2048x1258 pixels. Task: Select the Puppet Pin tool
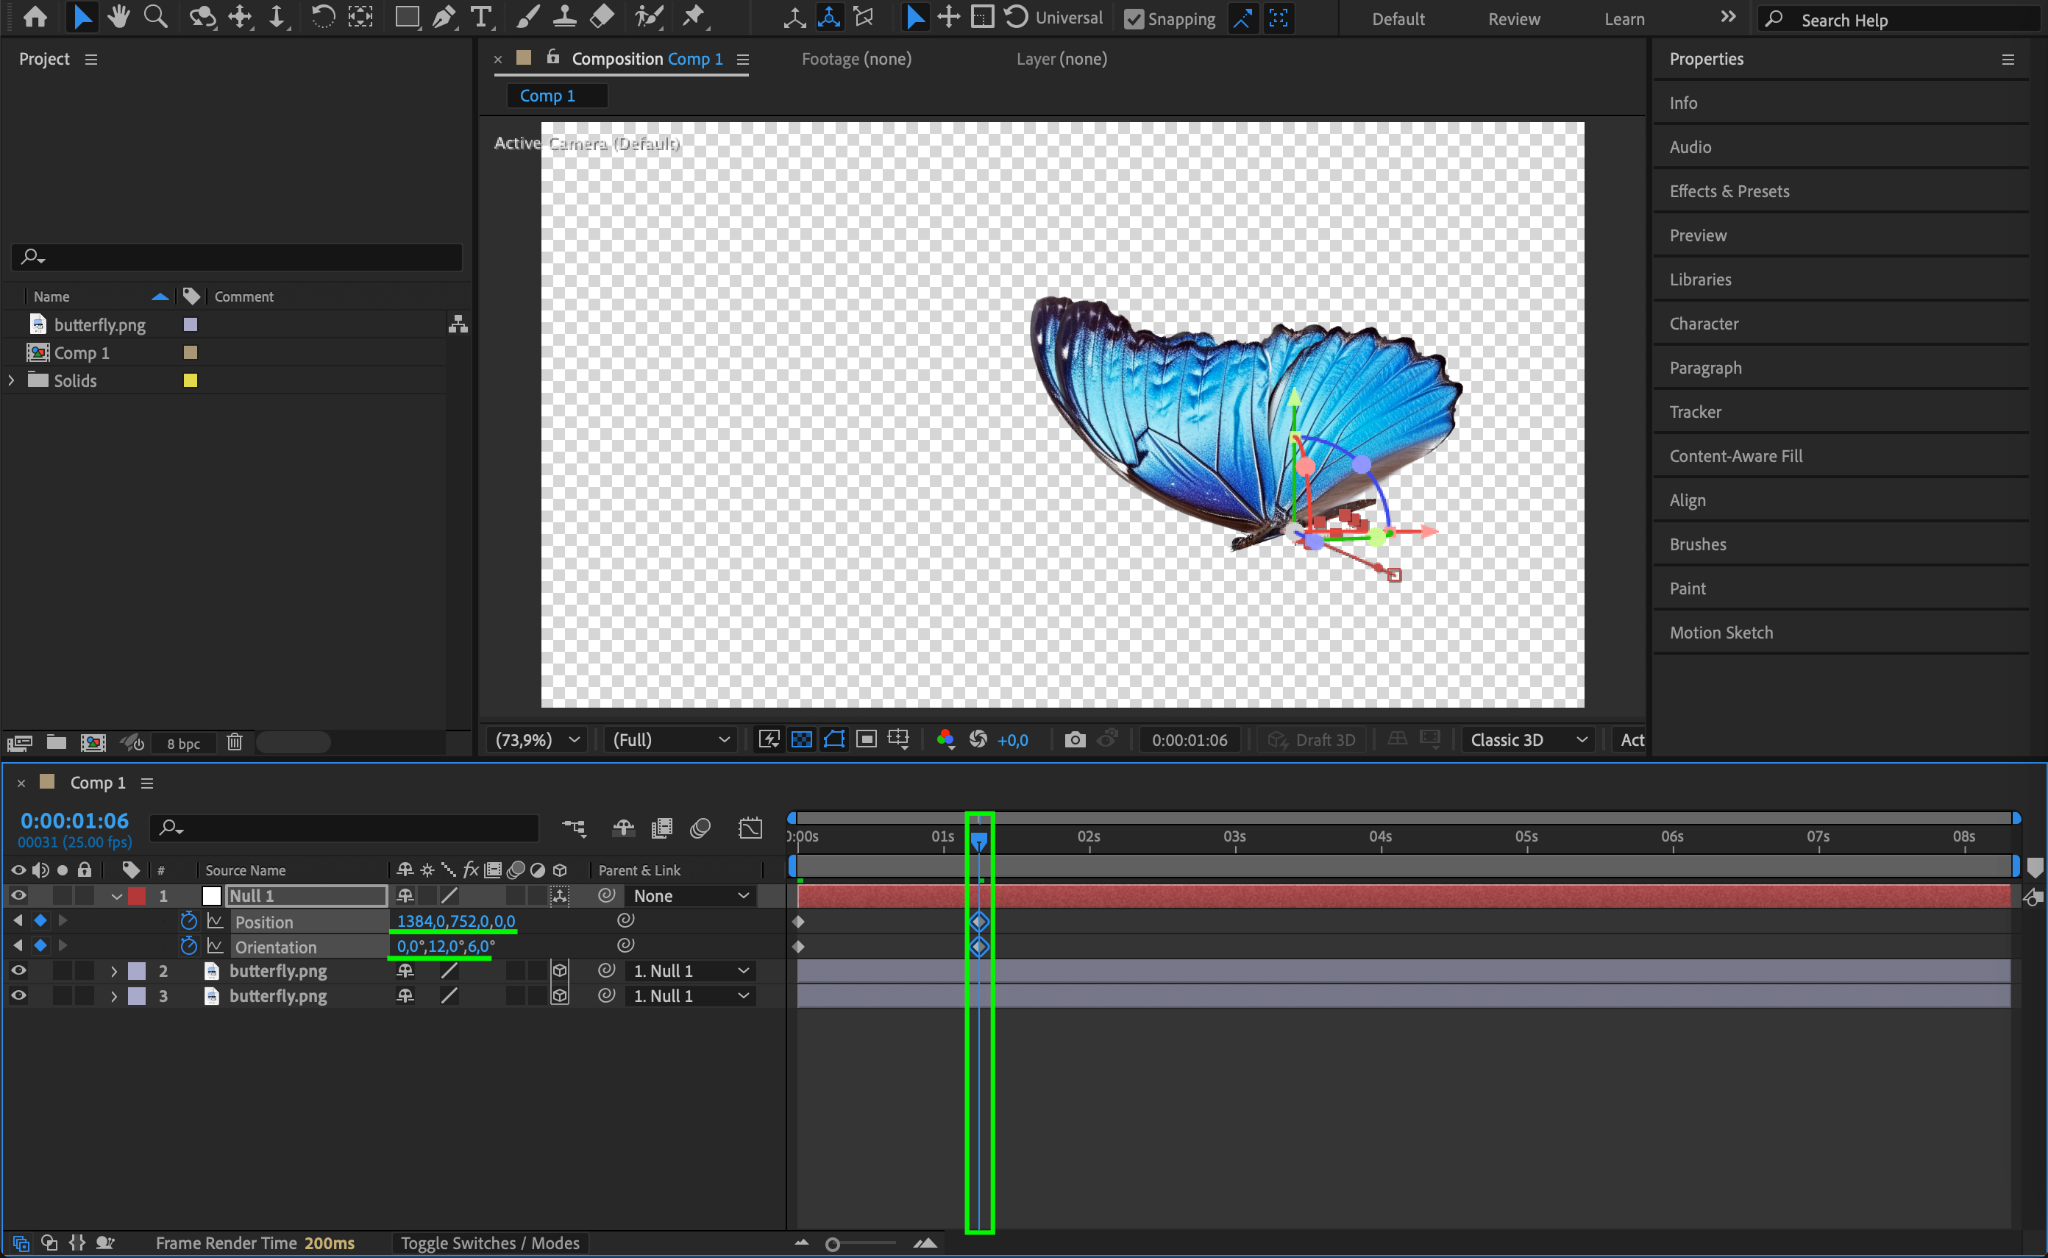(693, 17)
